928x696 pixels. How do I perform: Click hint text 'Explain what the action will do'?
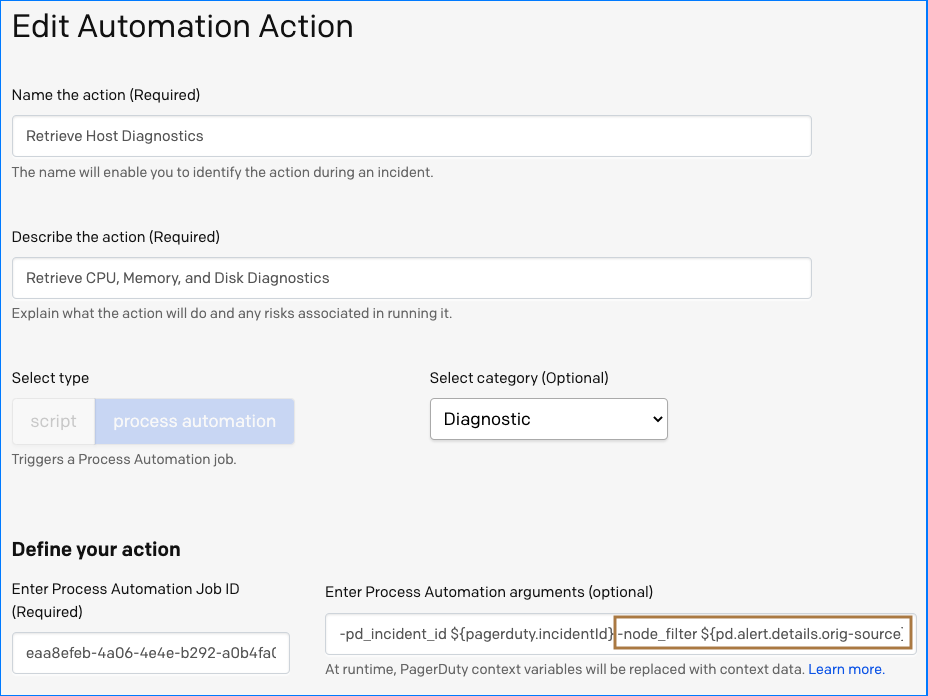(x=232, y=313)
